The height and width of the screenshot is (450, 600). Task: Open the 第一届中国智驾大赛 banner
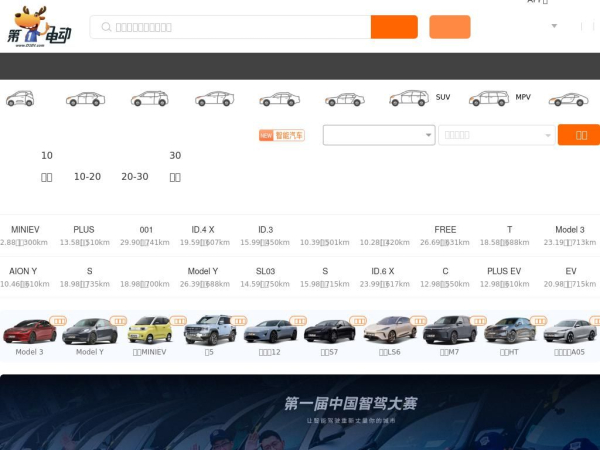(300, 412)
